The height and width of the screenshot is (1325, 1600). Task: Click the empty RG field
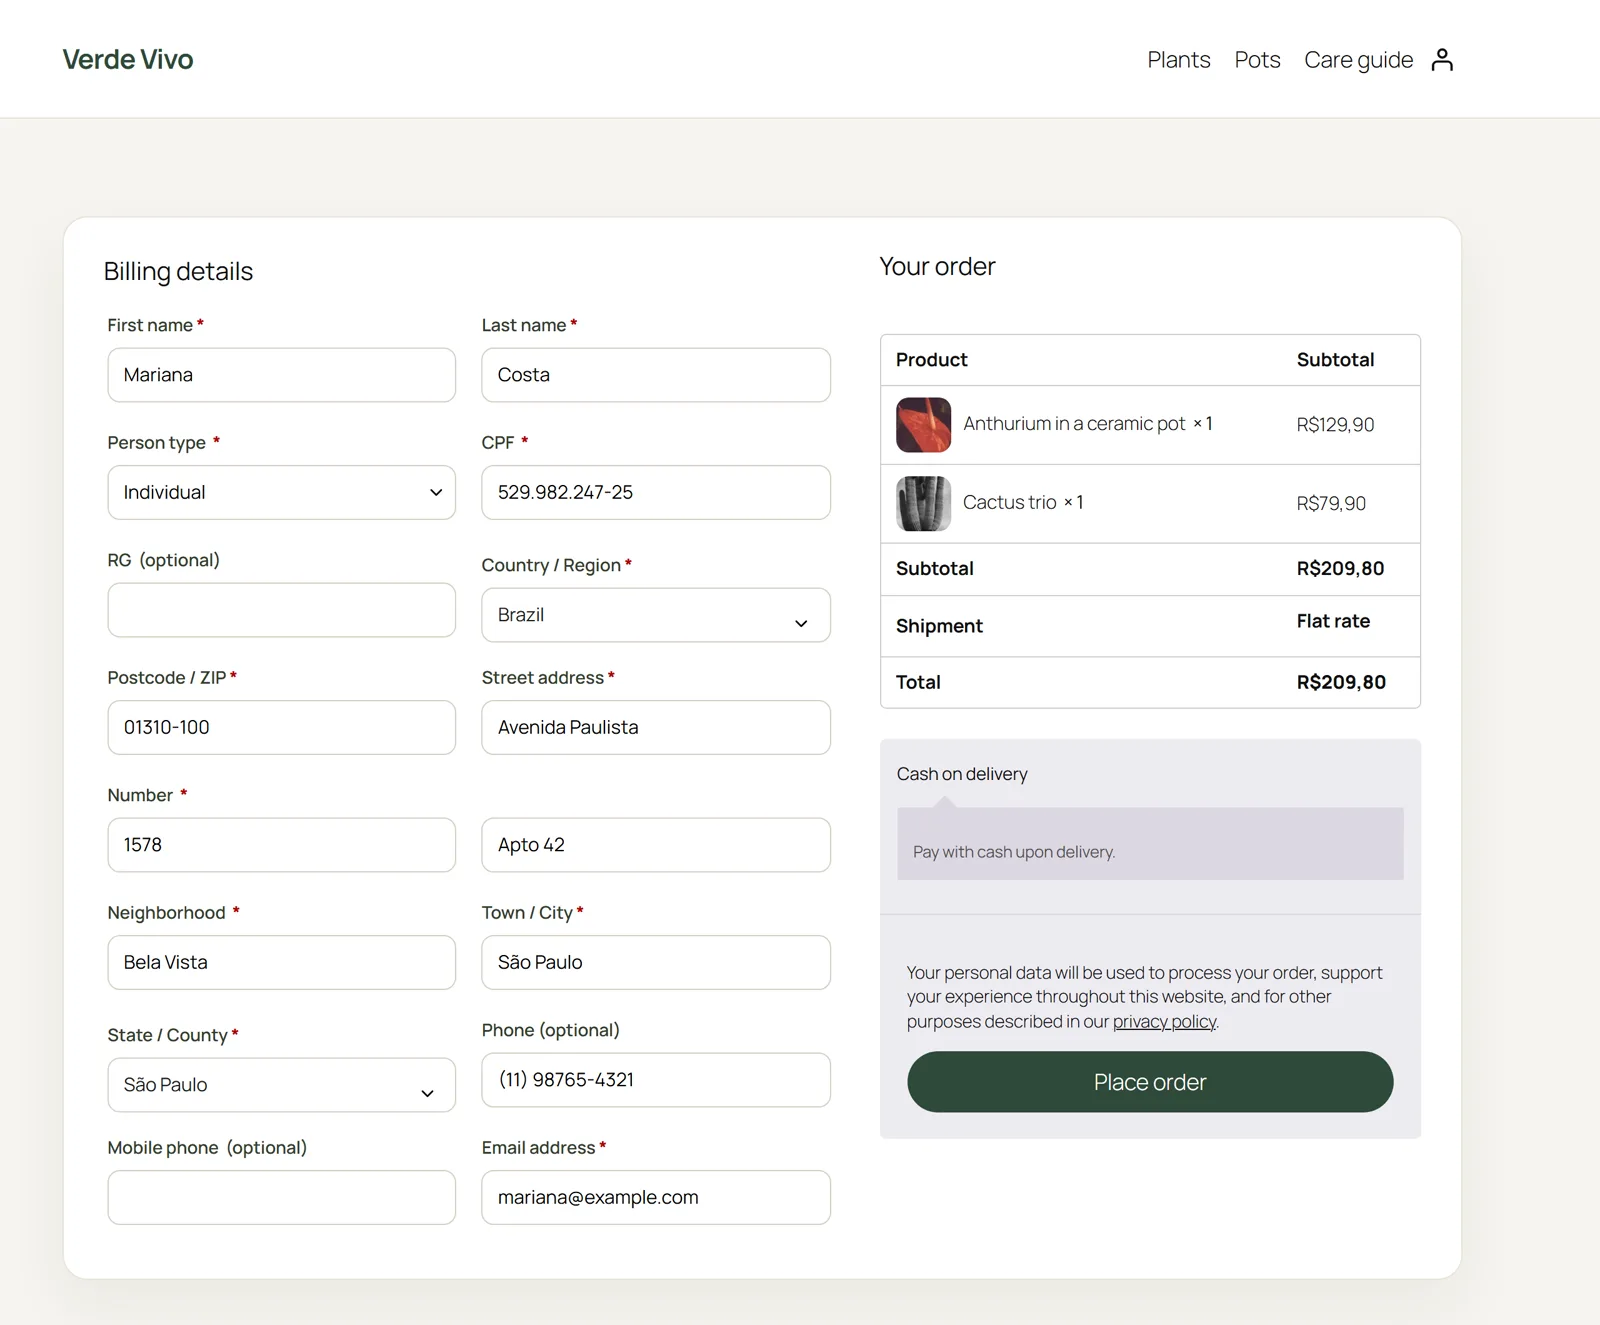(x=281, y=610)
